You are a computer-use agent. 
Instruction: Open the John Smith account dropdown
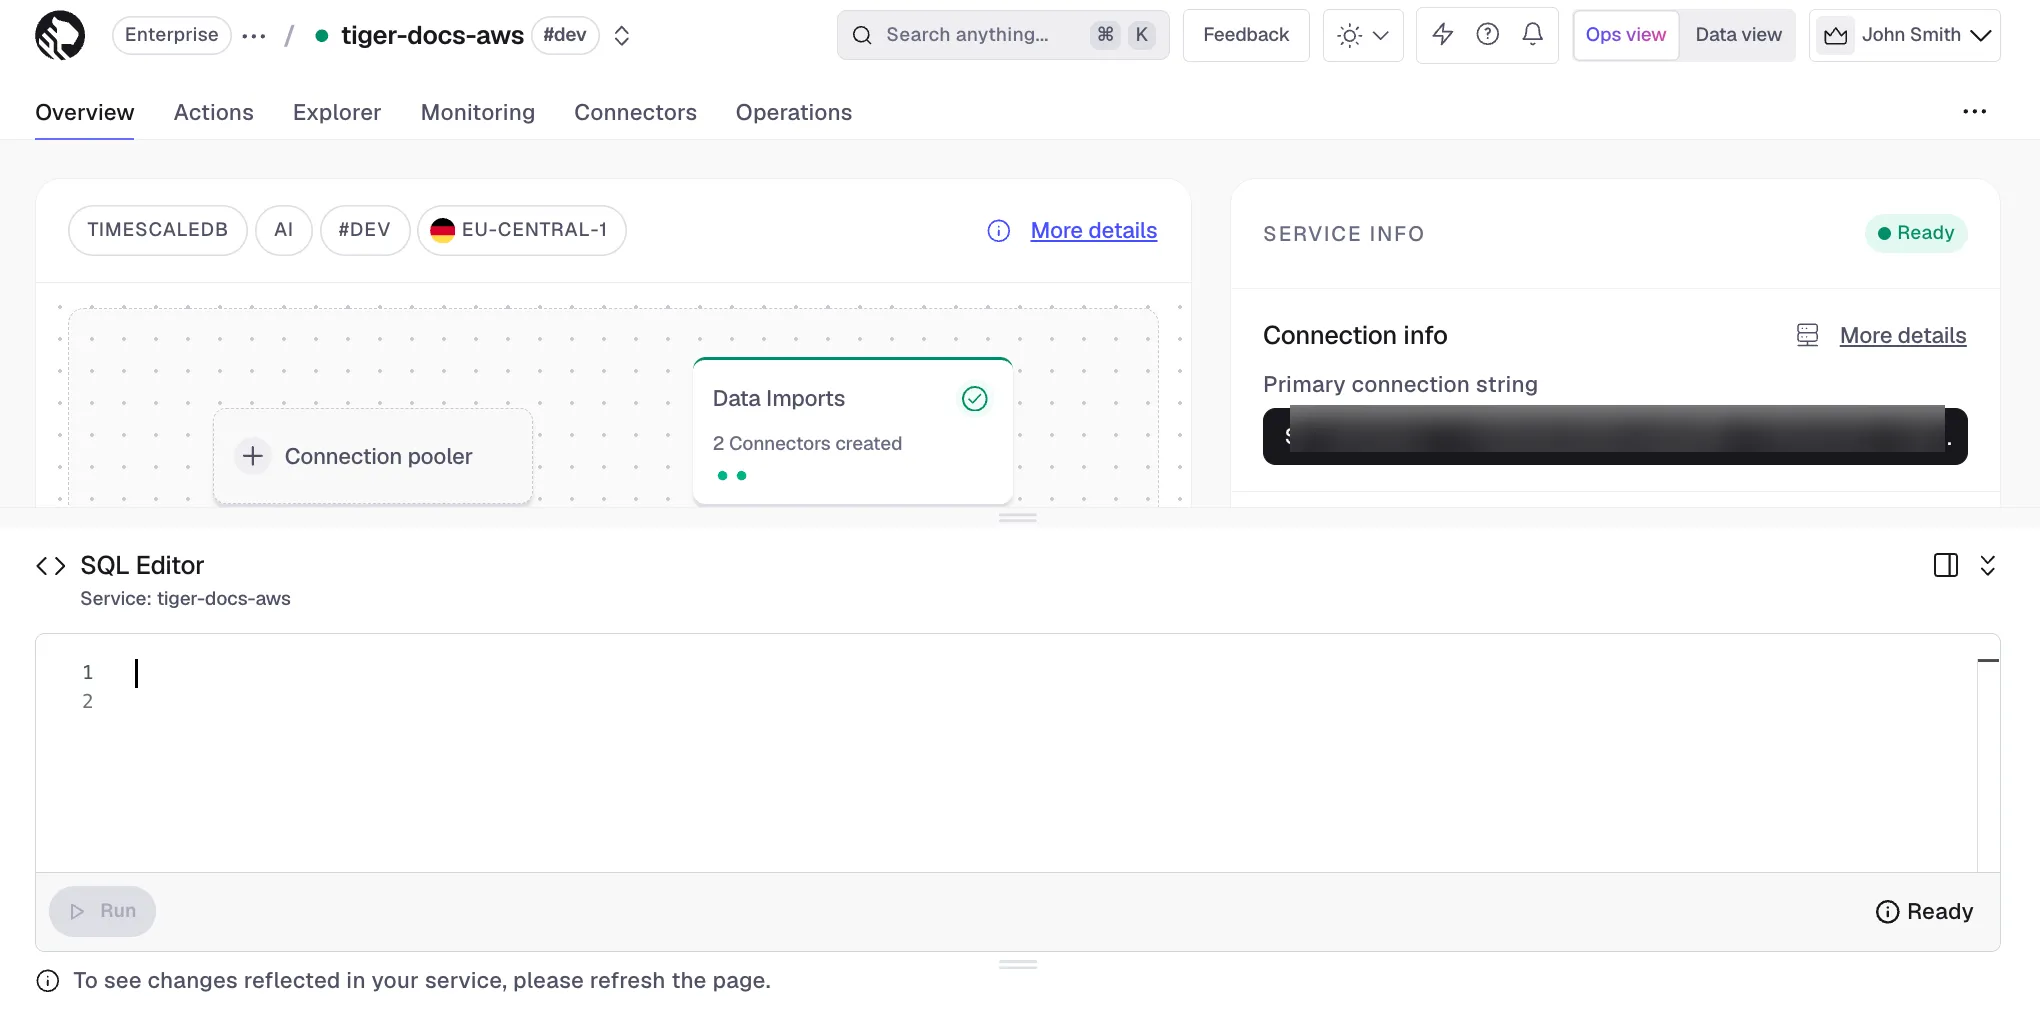tap(1905, 35)
